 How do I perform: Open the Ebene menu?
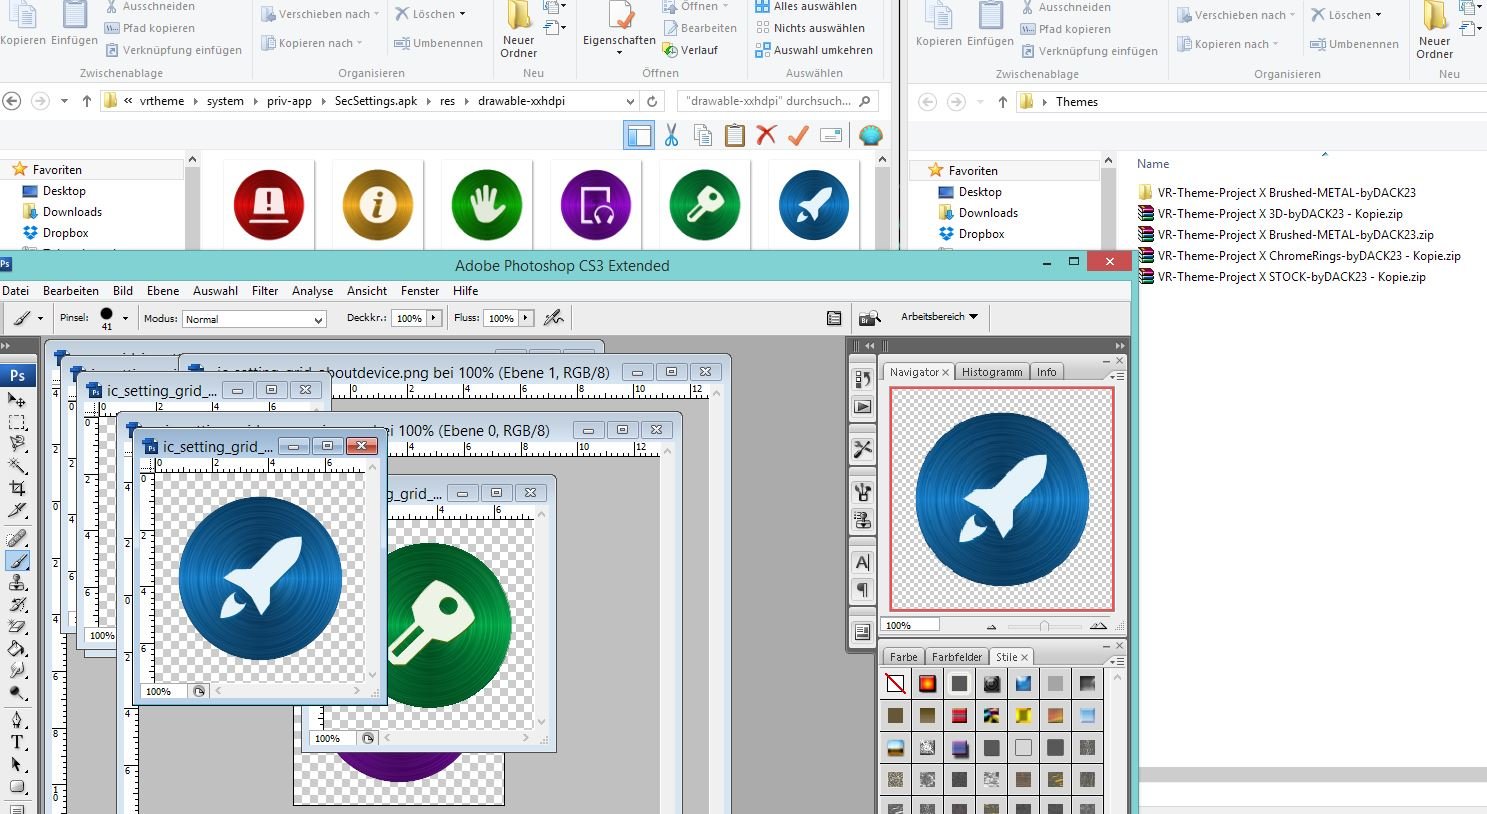tap(163, 291)
